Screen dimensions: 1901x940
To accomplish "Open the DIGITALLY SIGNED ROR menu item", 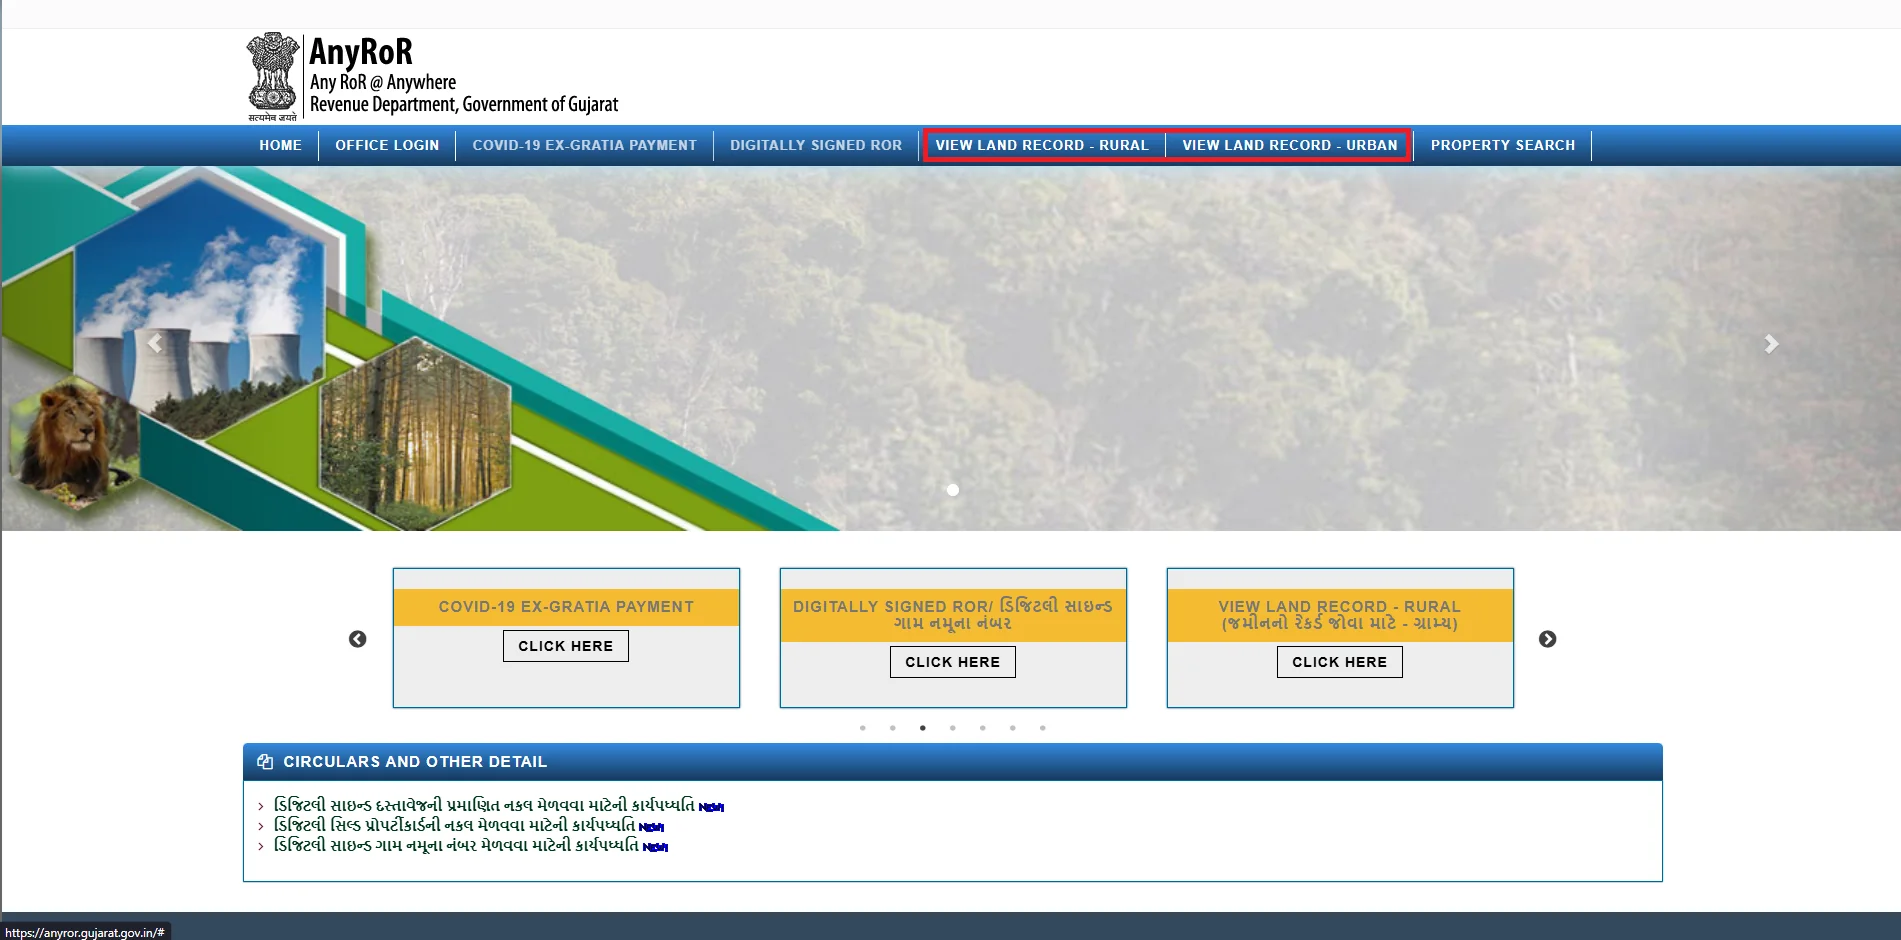I will [x=815, y=145].
